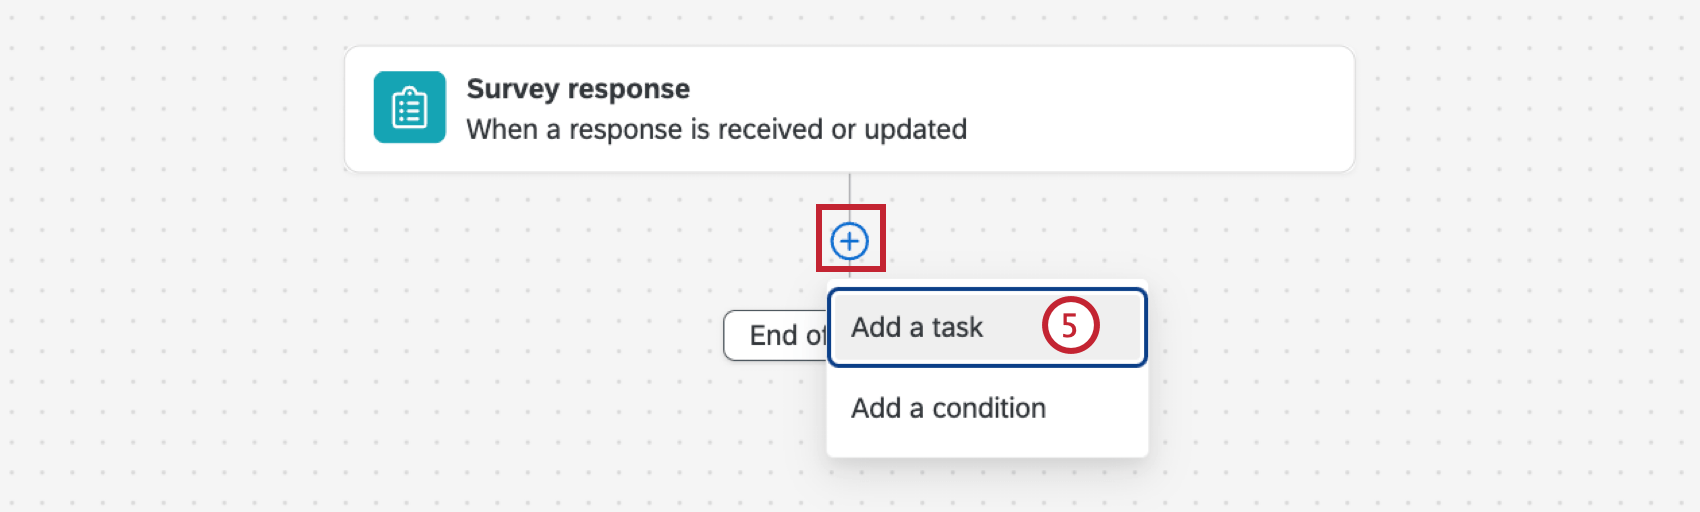
Task: Click the word "task" in the highlighted item
Action: [x=957, y=327]
